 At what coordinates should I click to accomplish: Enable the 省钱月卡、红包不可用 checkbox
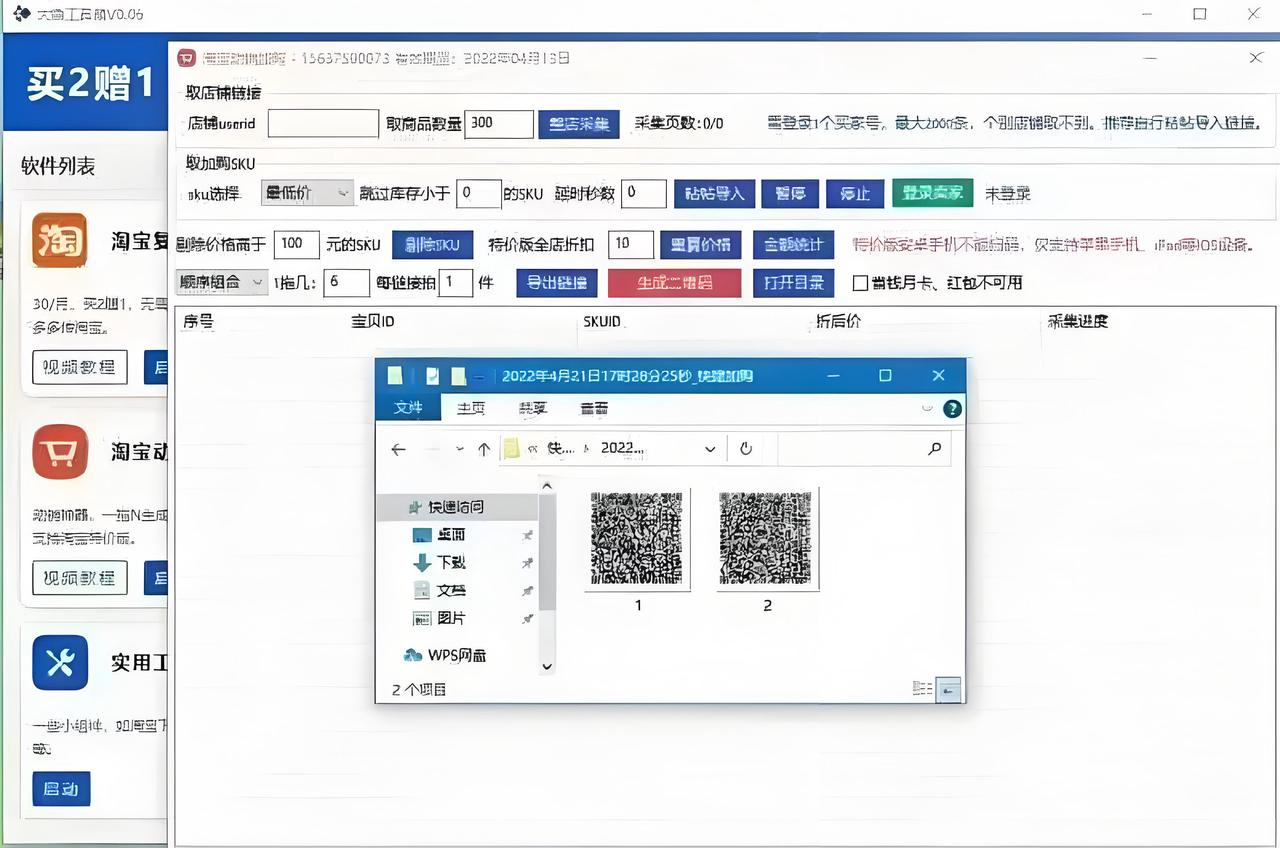[x=859, y=283]
